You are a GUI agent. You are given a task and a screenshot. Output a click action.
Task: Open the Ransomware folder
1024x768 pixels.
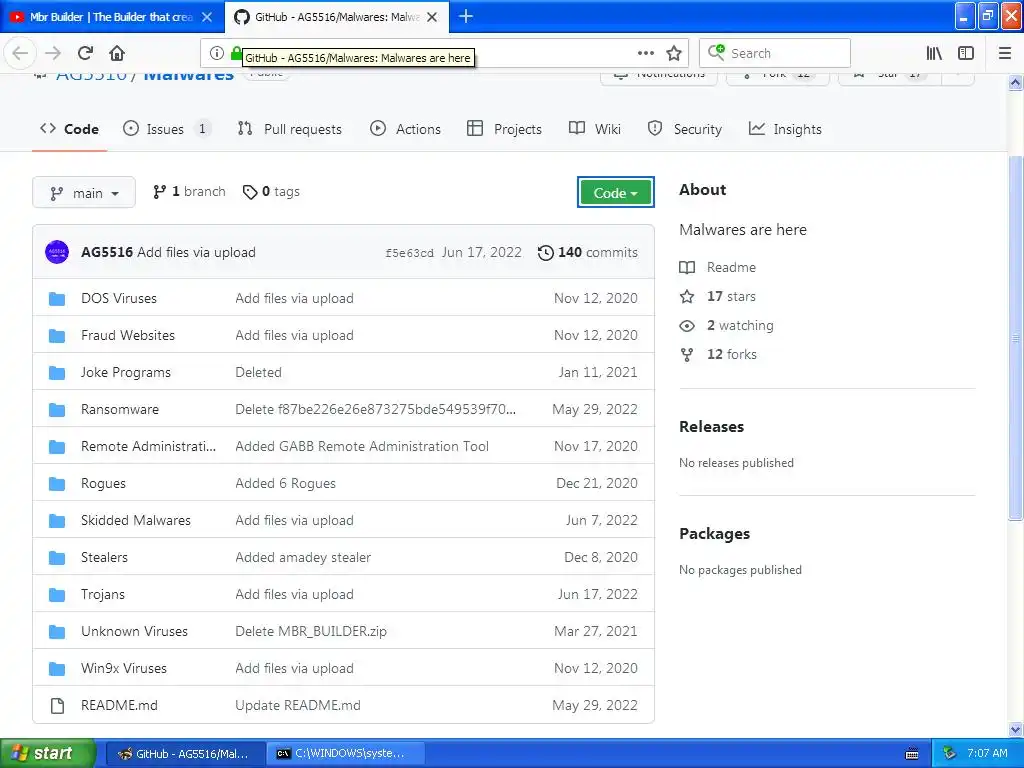120,409
